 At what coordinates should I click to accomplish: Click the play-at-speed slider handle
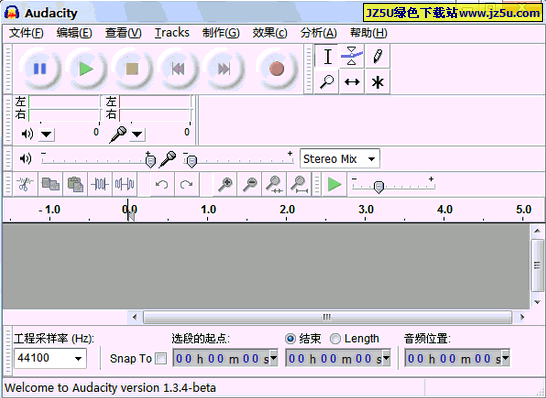(x=379, y=187)
